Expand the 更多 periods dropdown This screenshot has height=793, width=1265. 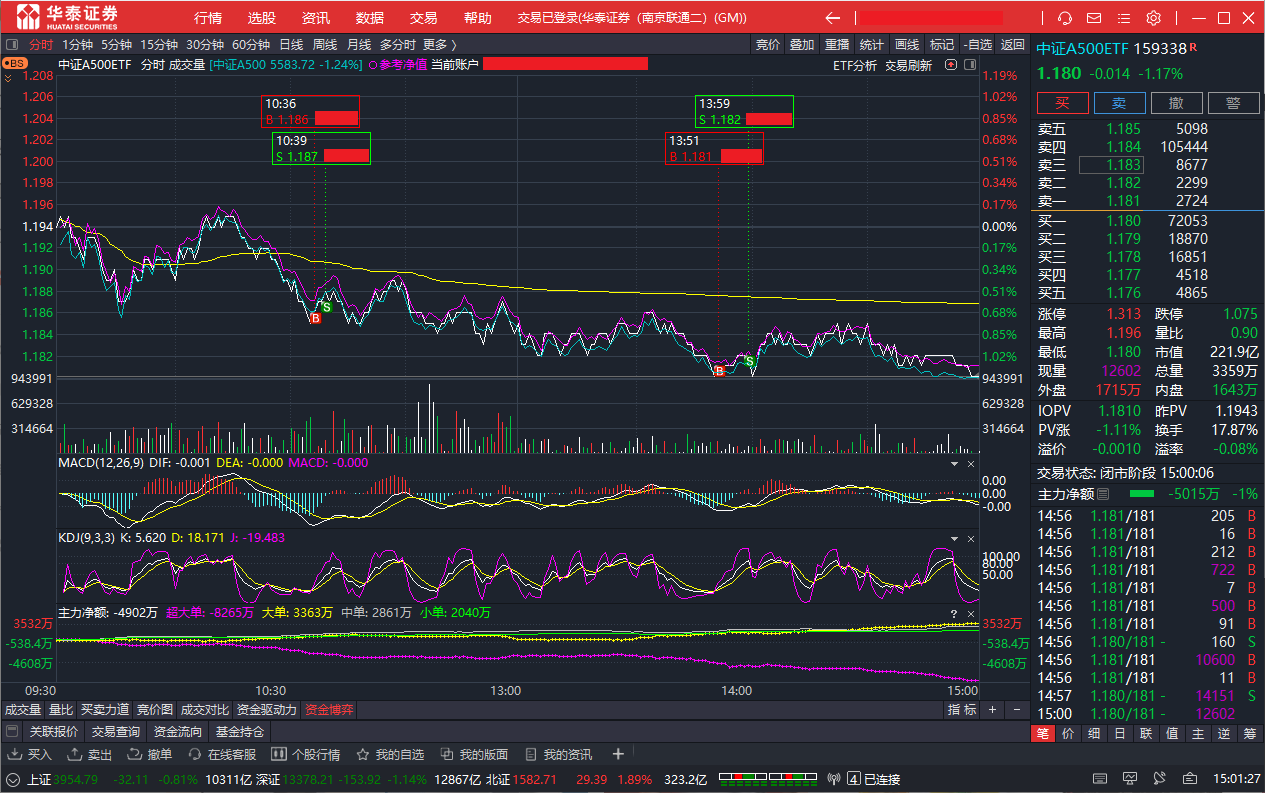click(x=439, y=44)
